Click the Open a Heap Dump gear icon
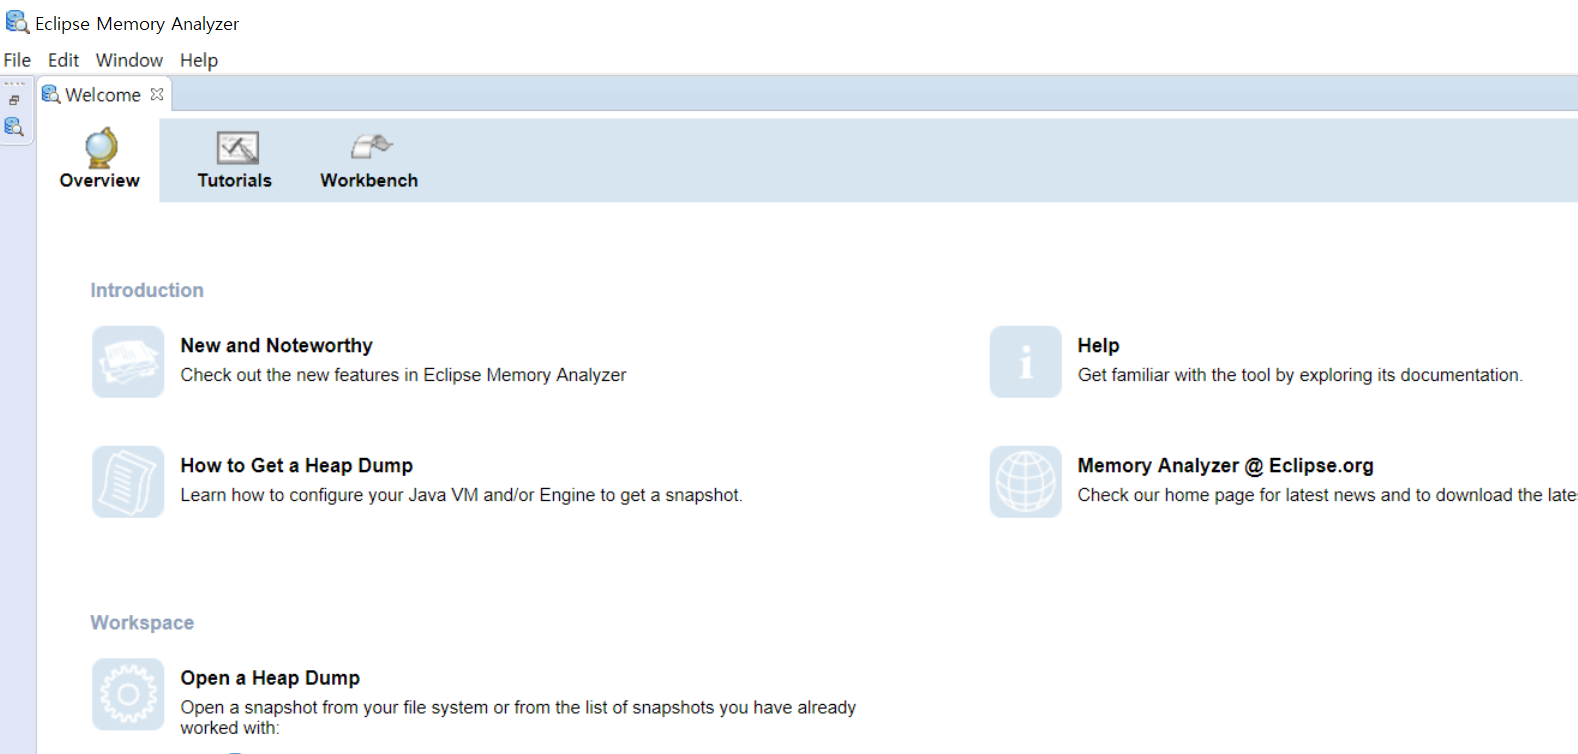Viewport: 1578px width, 754px height. 128,694
